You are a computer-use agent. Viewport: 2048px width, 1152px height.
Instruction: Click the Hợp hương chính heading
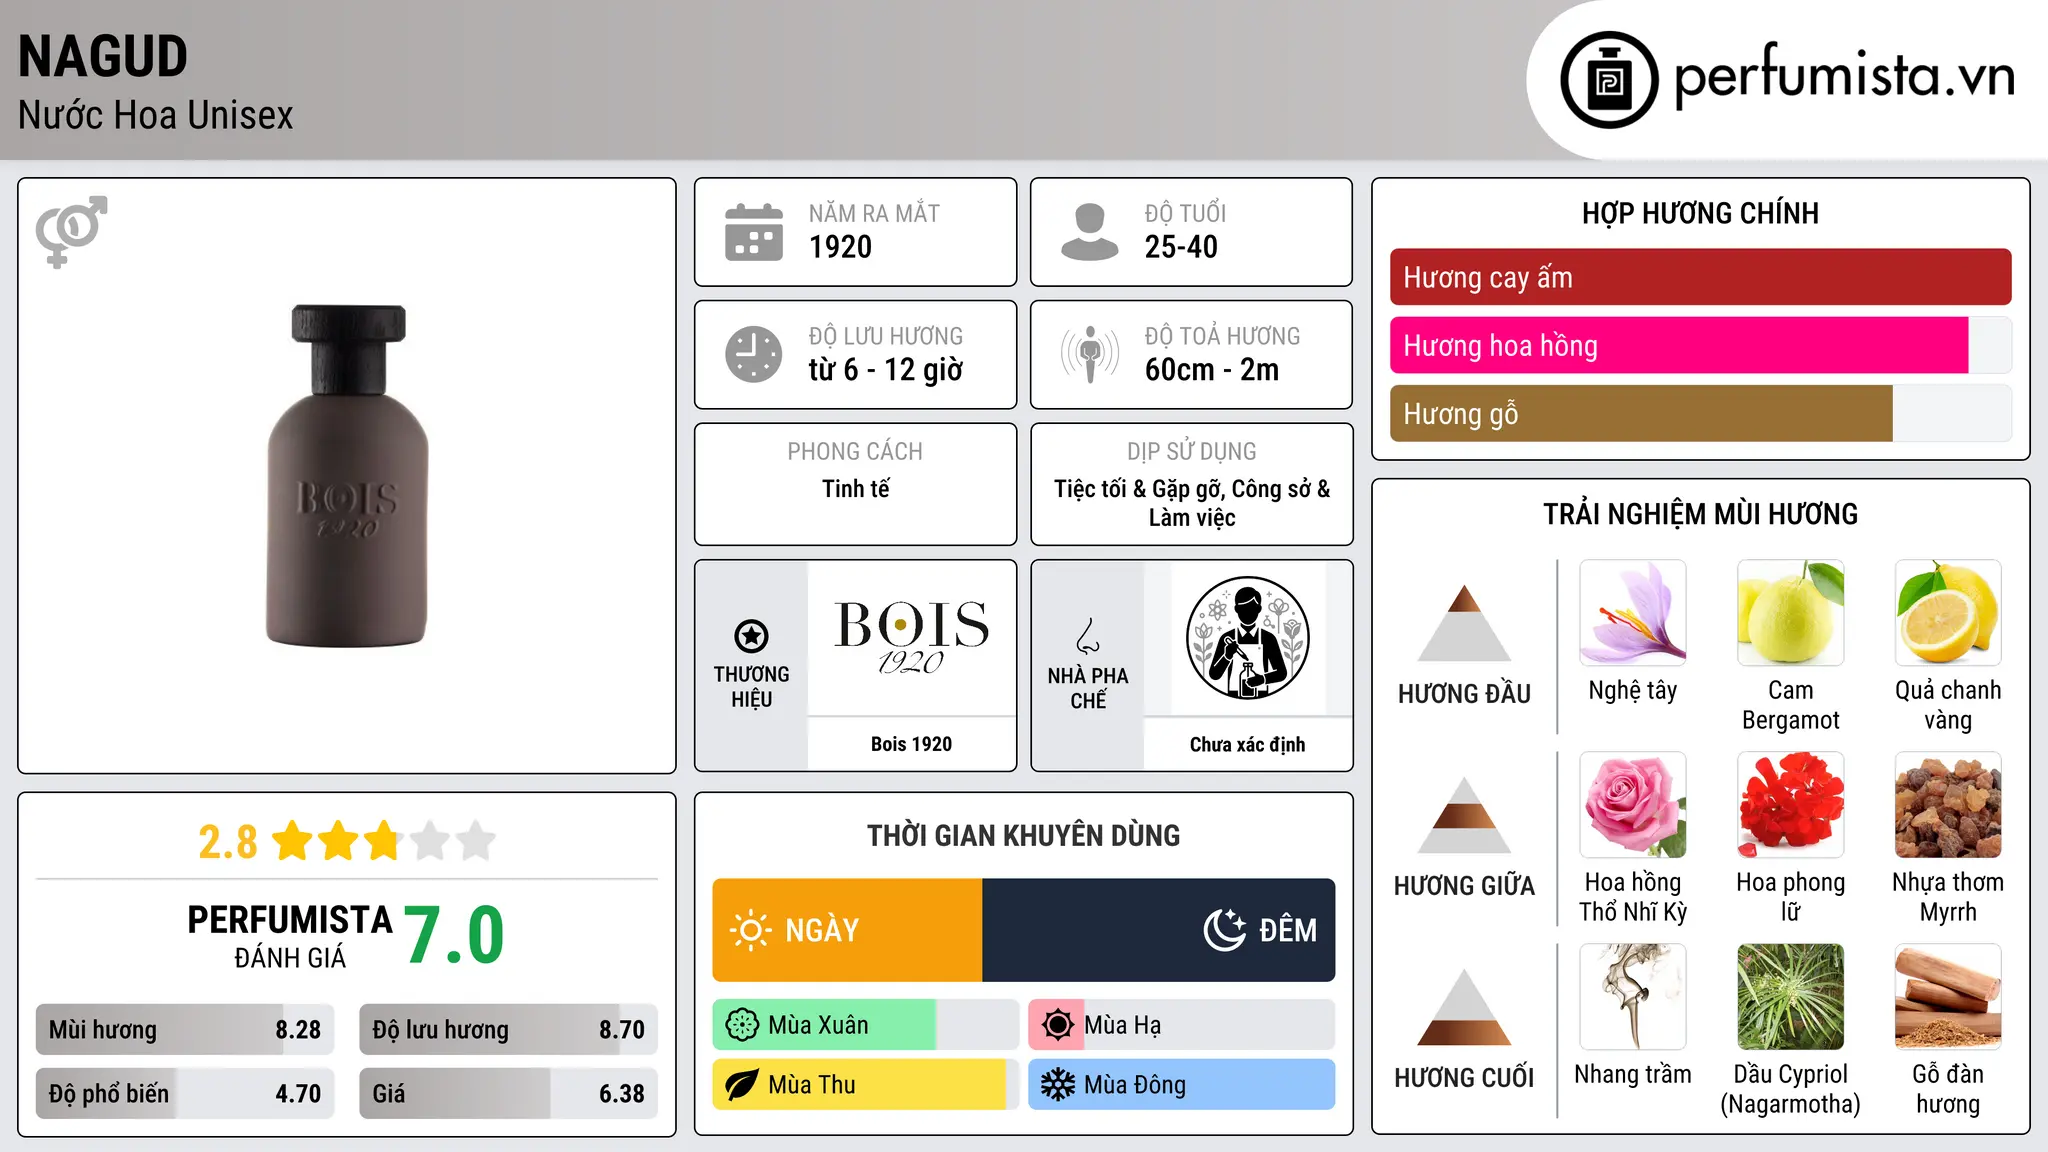pyautogui.click(x=1700, y=213)
